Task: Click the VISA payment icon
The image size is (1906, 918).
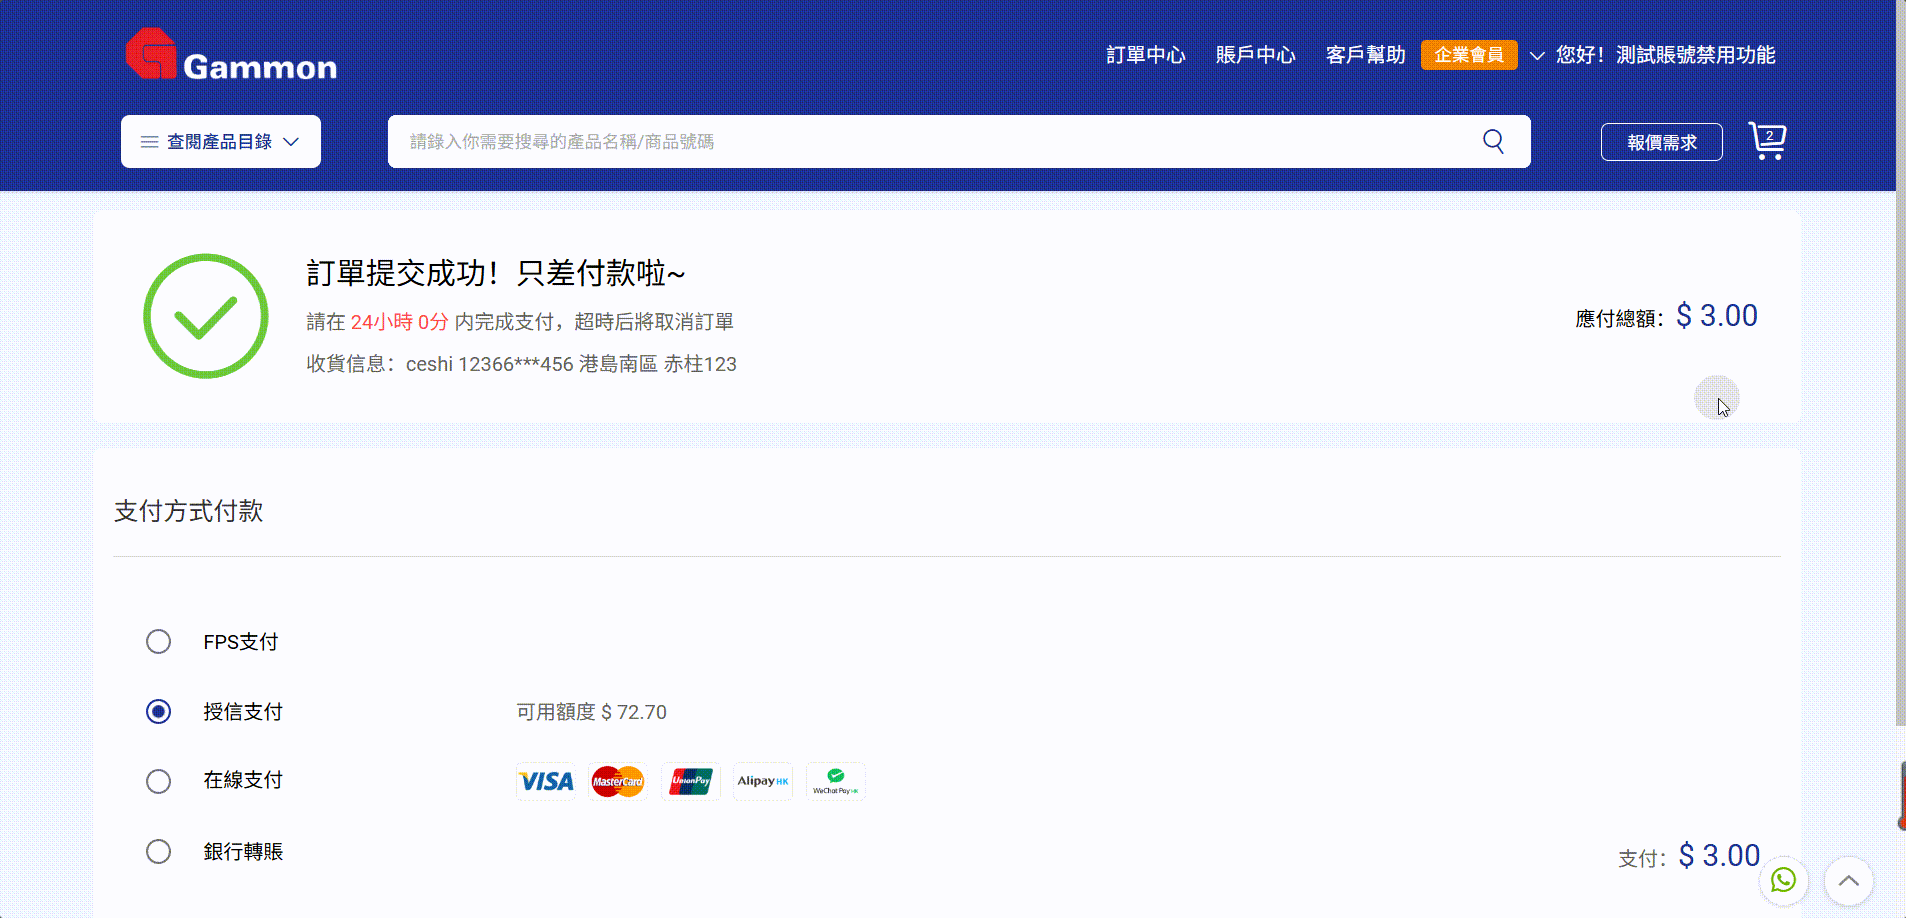Action: tap(546, 781)
